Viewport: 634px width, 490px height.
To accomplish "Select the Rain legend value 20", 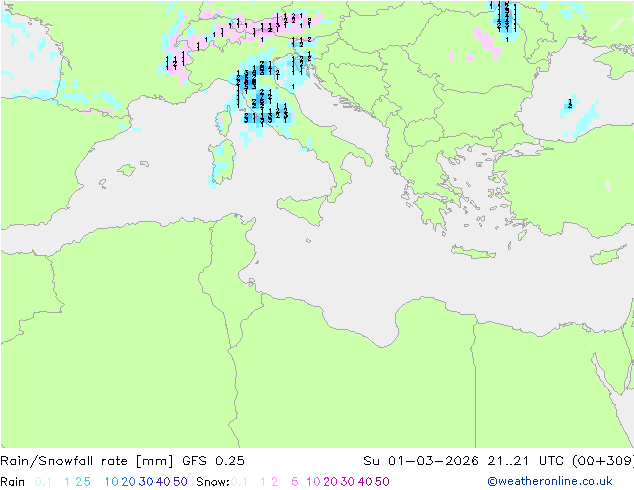I will tap(128, 482).
